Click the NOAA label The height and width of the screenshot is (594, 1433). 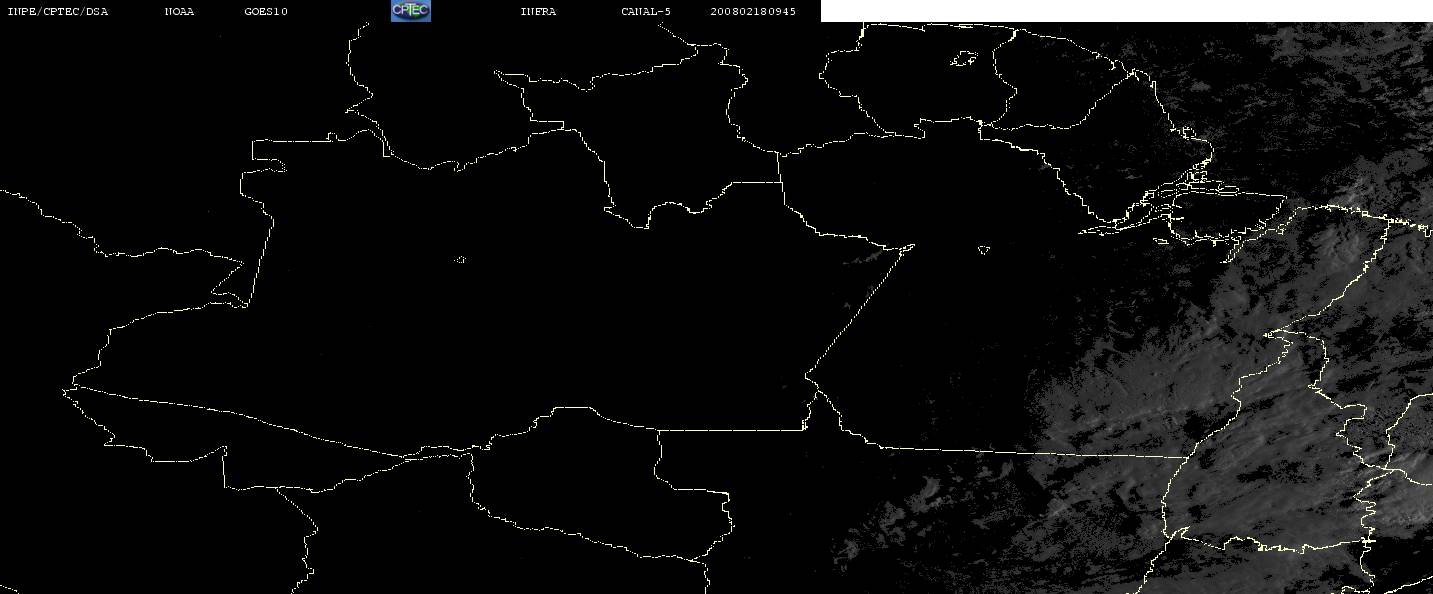click(x=179, y=12)
